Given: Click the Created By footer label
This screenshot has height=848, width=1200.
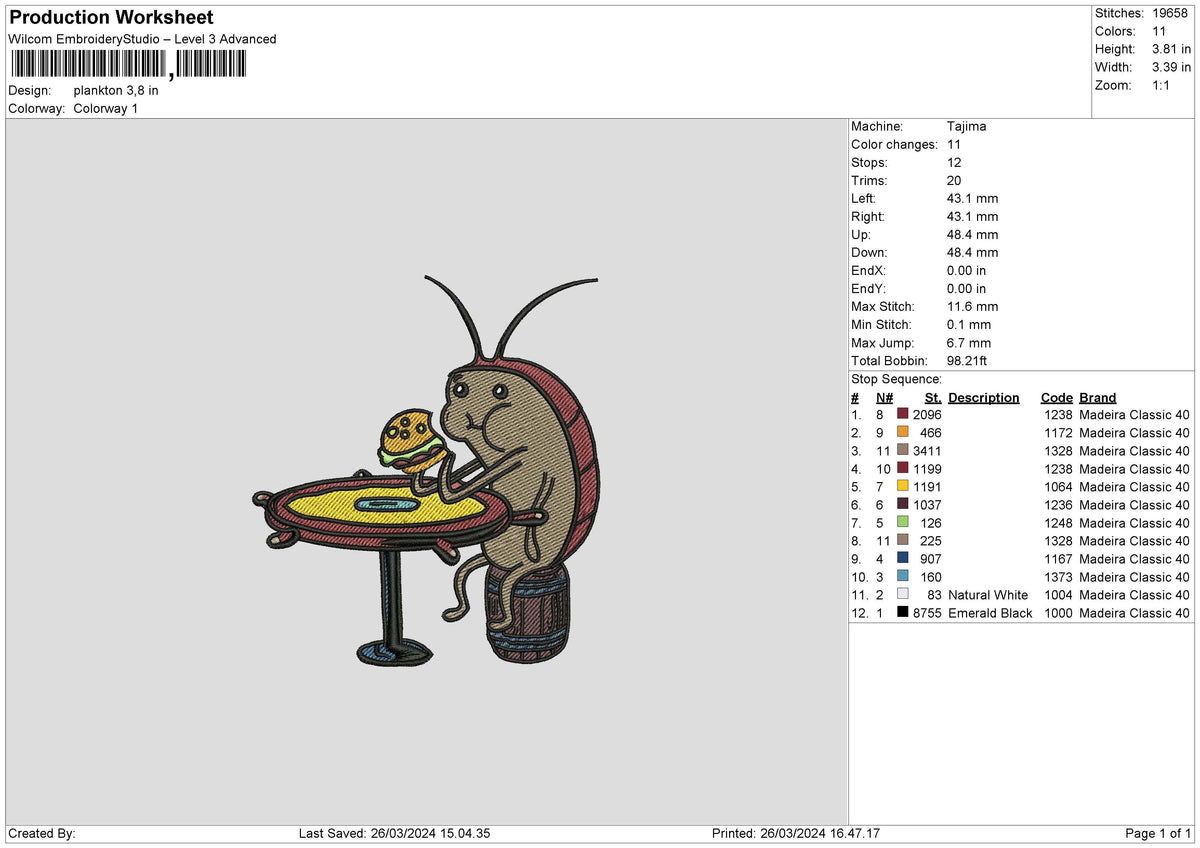Looking at the screenshot, I should click(42, 833).
